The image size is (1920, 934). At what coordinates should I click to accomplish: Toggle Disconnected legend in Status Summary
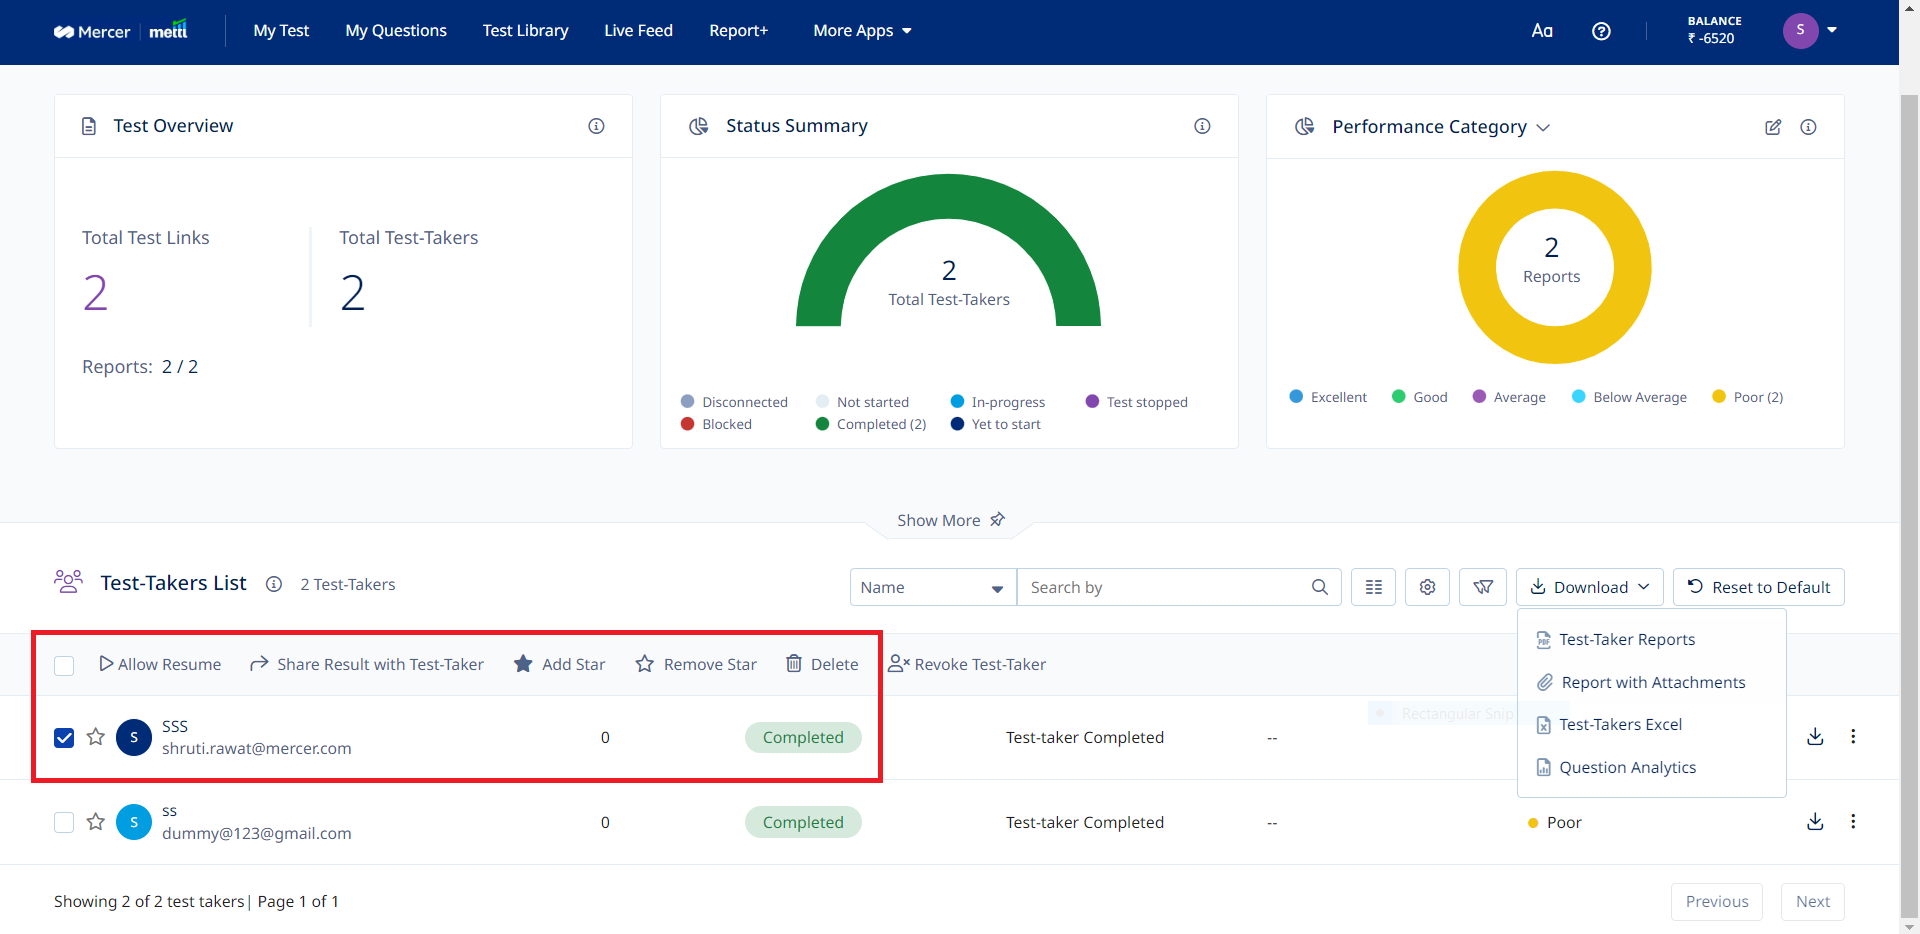(734, 402)
